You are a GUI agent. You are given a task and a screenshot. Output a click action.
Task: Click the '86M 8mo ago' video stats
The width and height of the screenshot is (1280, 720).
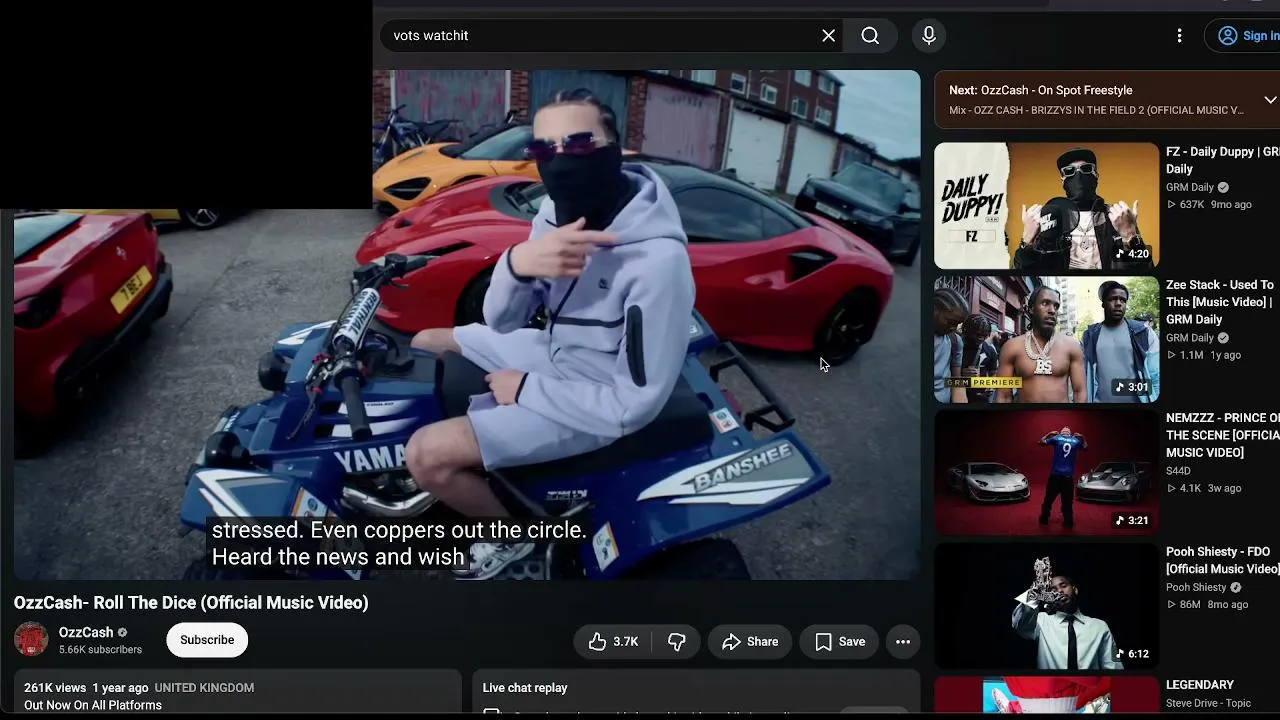coord(1208,605)
